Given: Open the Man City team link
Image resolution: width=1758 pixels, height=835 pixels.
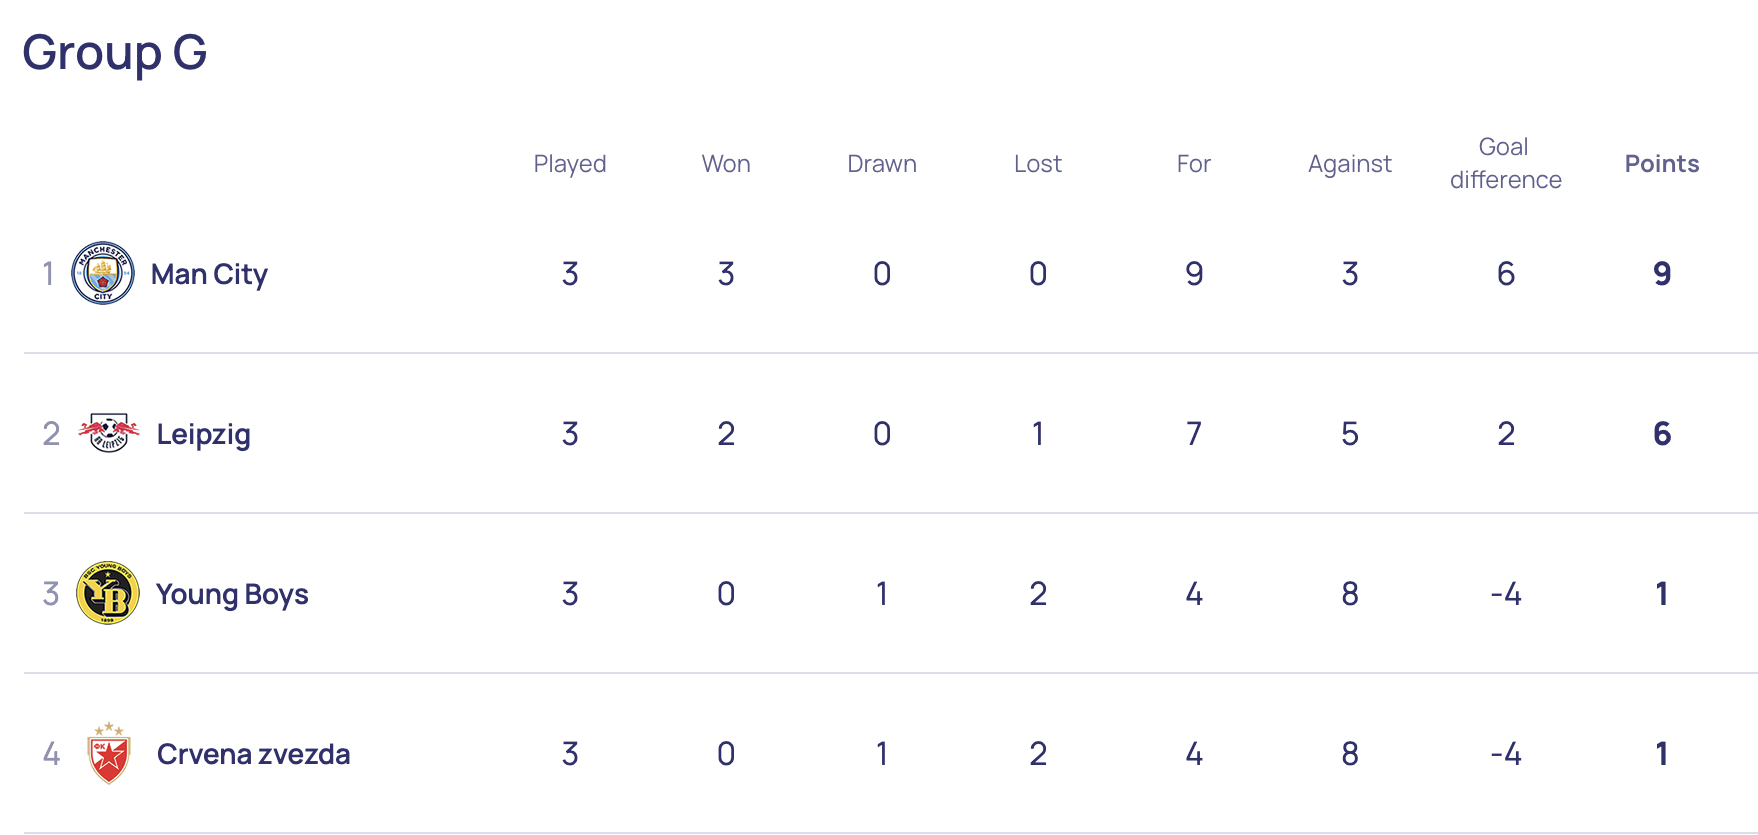Looking at the screenshot, I should 209,274.
